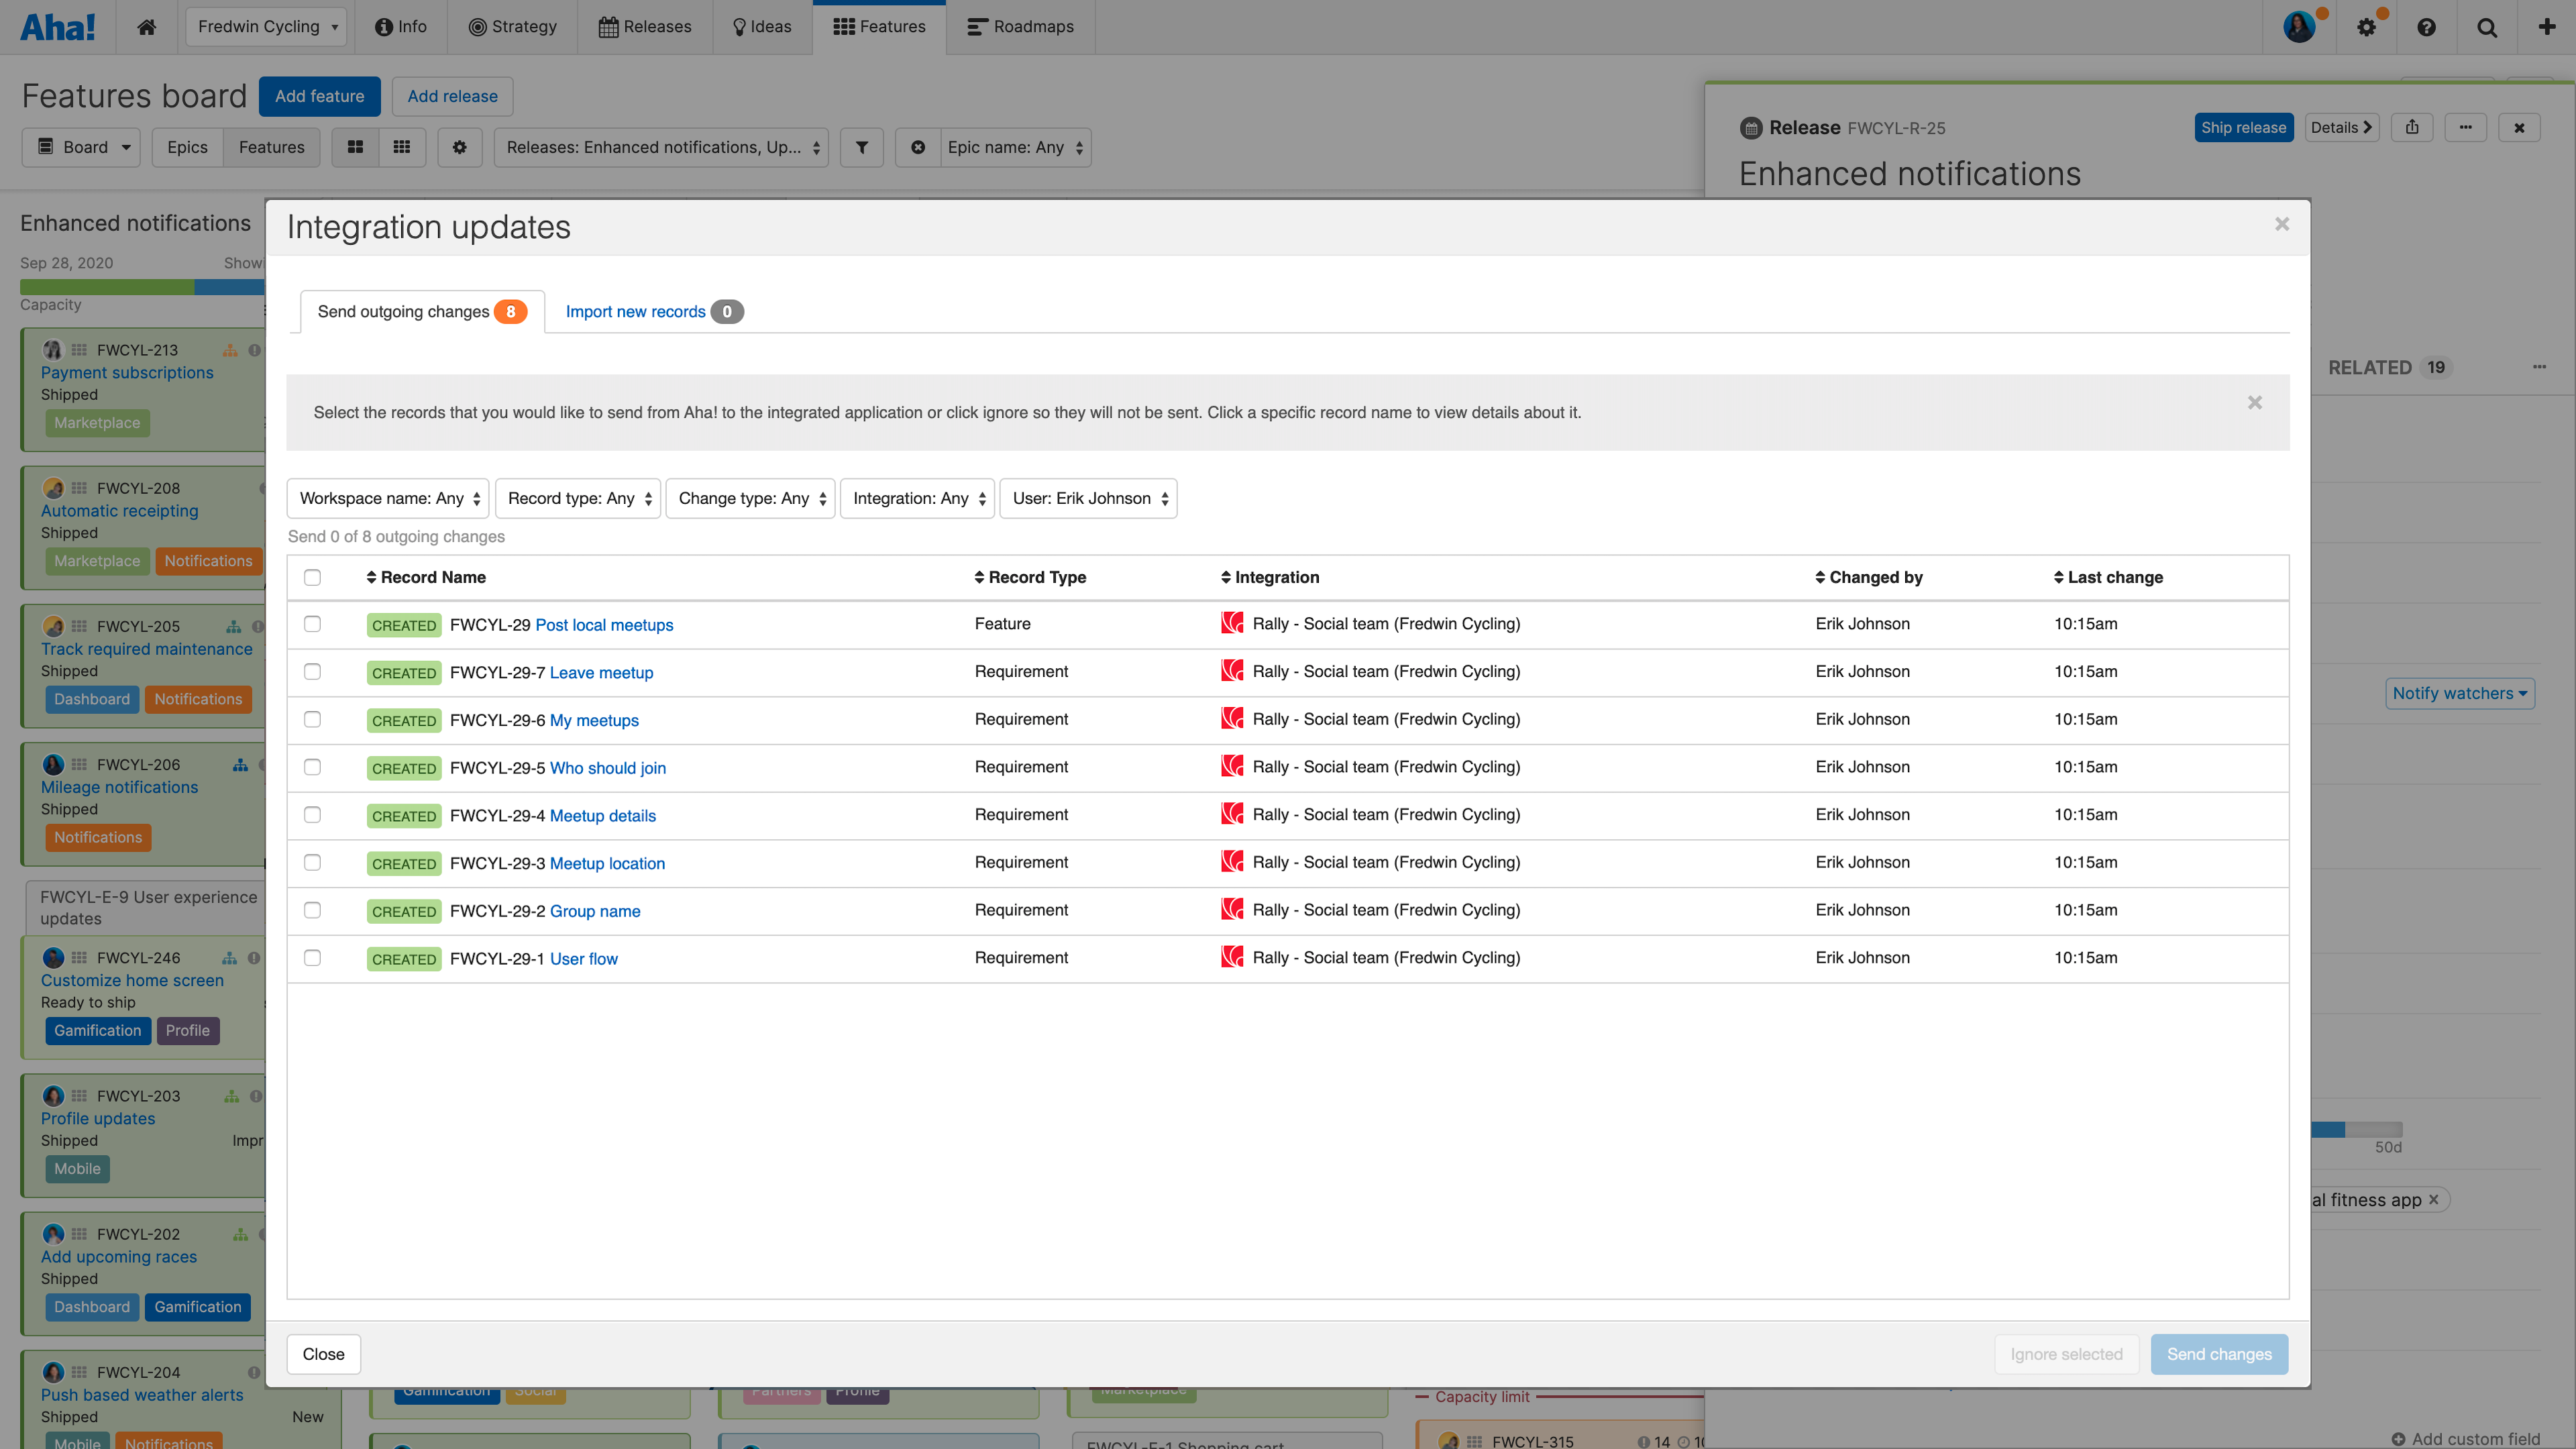Open the filter funnel icon on the board toolbar
Viewport: 2576px width, 1449px height.
pos(861,147)
